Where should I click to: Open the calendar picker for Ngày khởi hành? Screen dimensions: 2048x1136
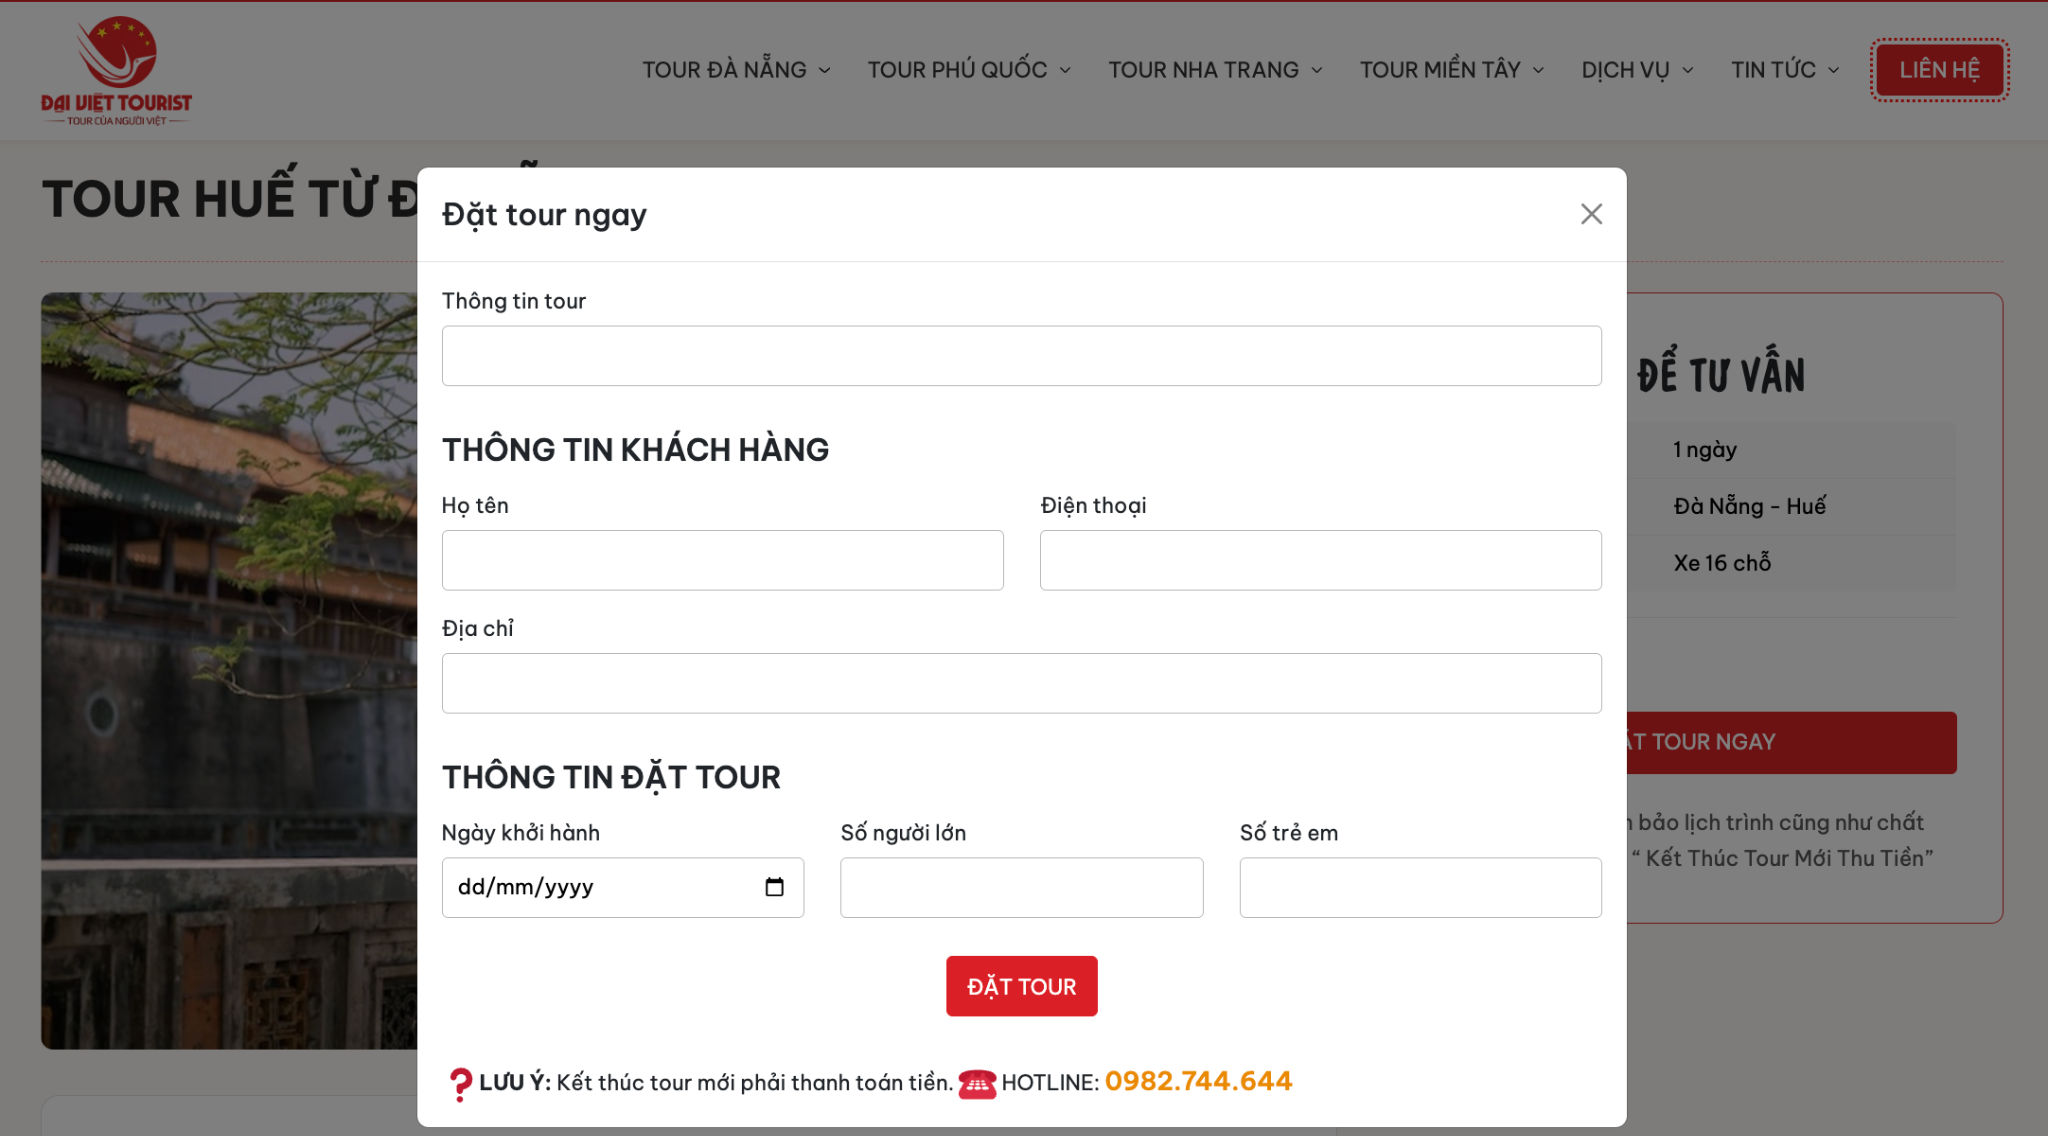pyautogui.click(x=772, y=887)
